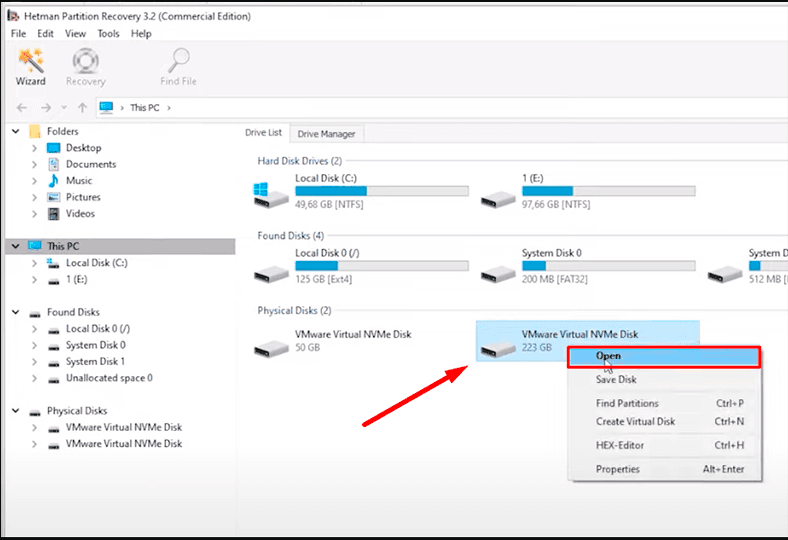788x540 pixels.
Task: Go up one level with up arrow
Action: (82, 107)
